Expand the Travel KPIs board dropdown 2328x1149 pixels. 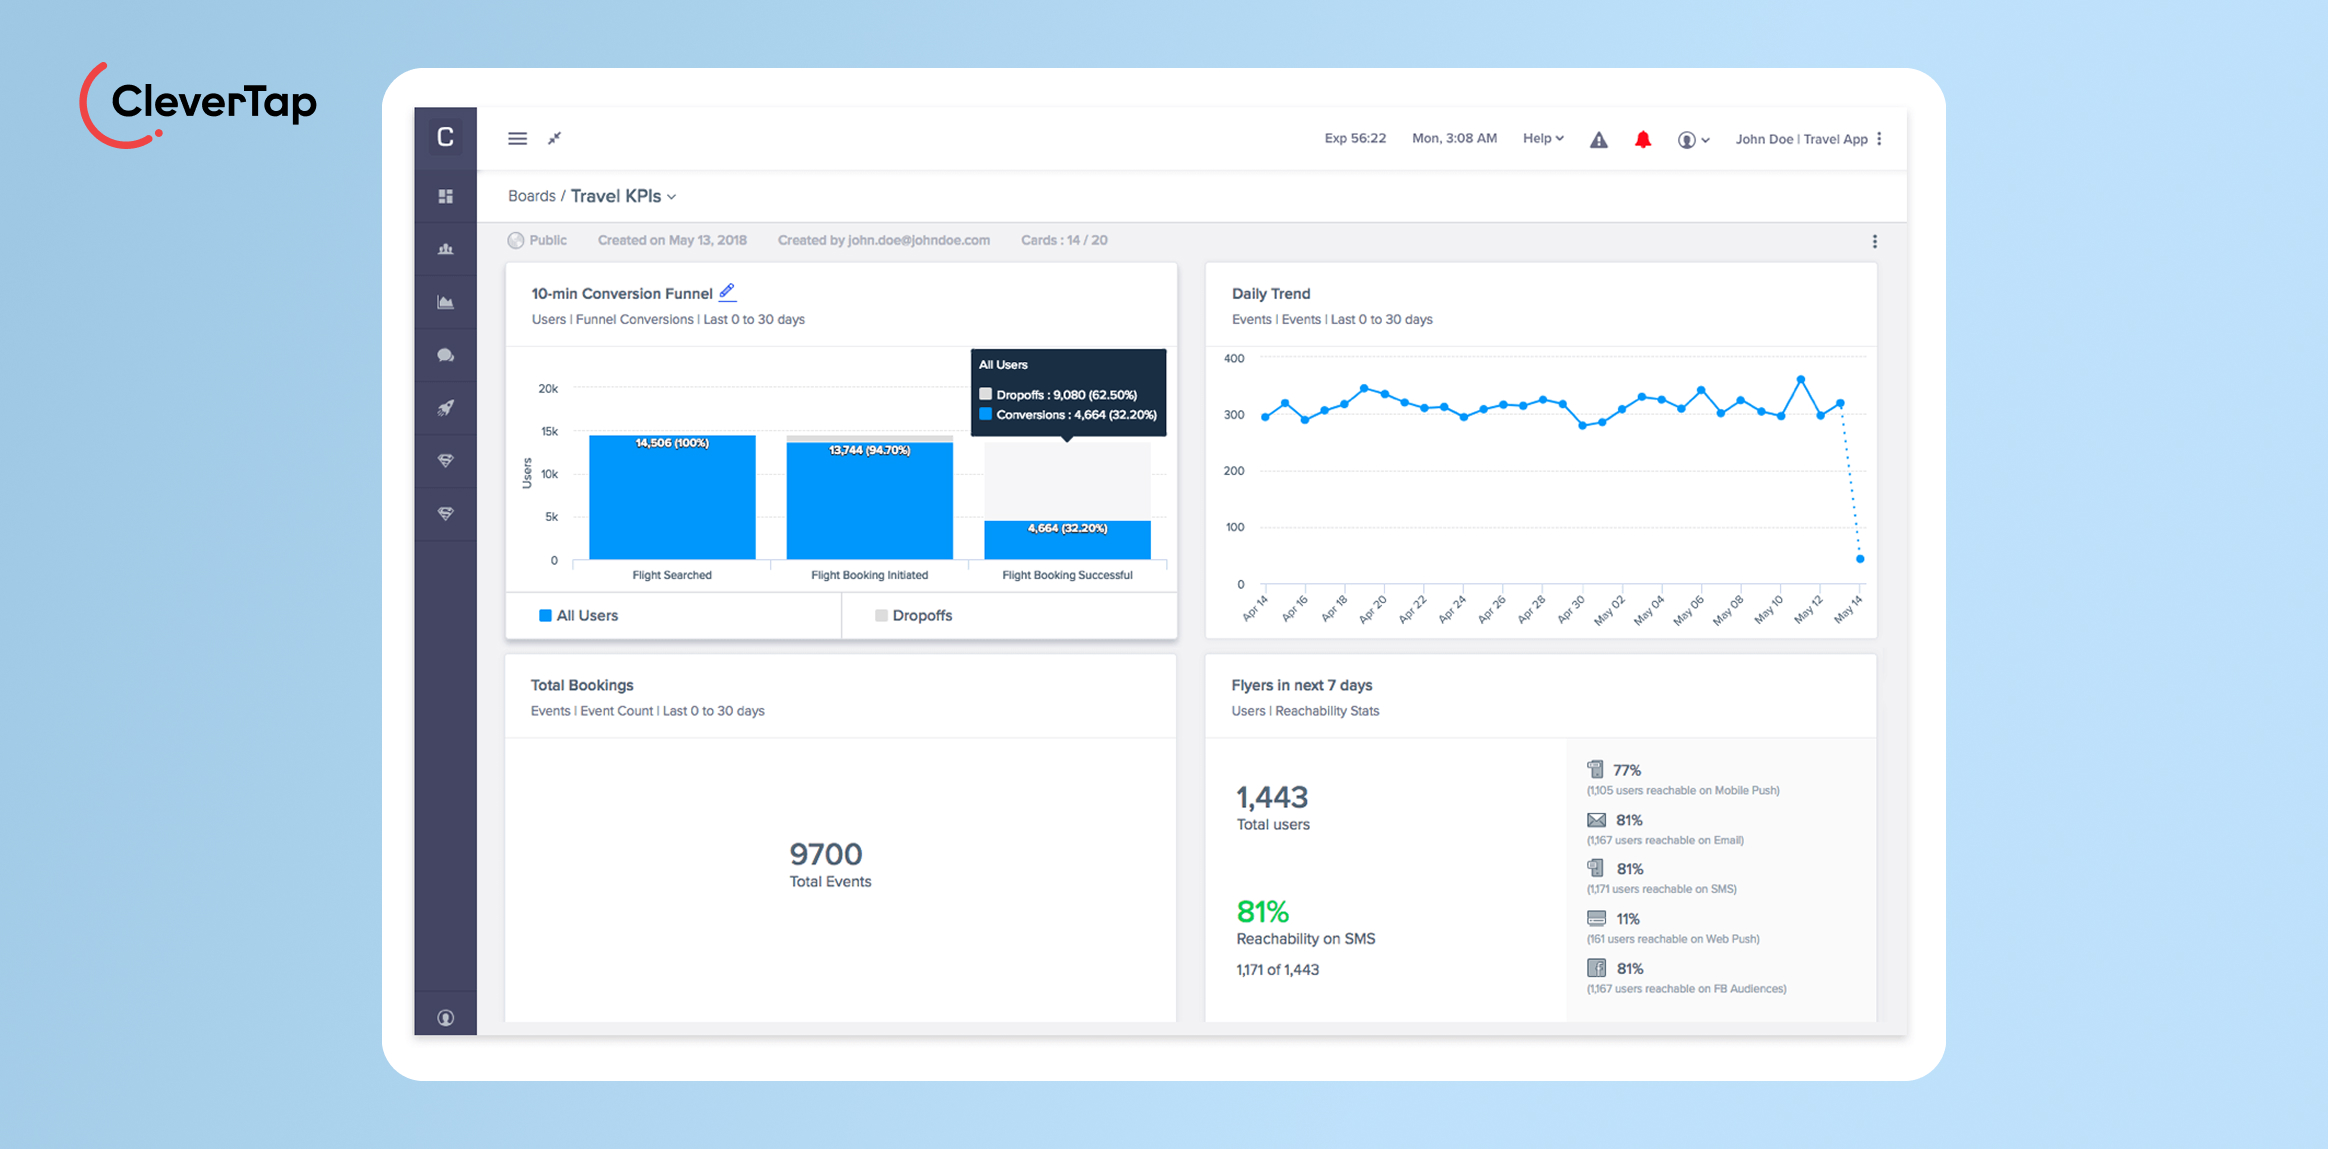(x=623, y=197)
